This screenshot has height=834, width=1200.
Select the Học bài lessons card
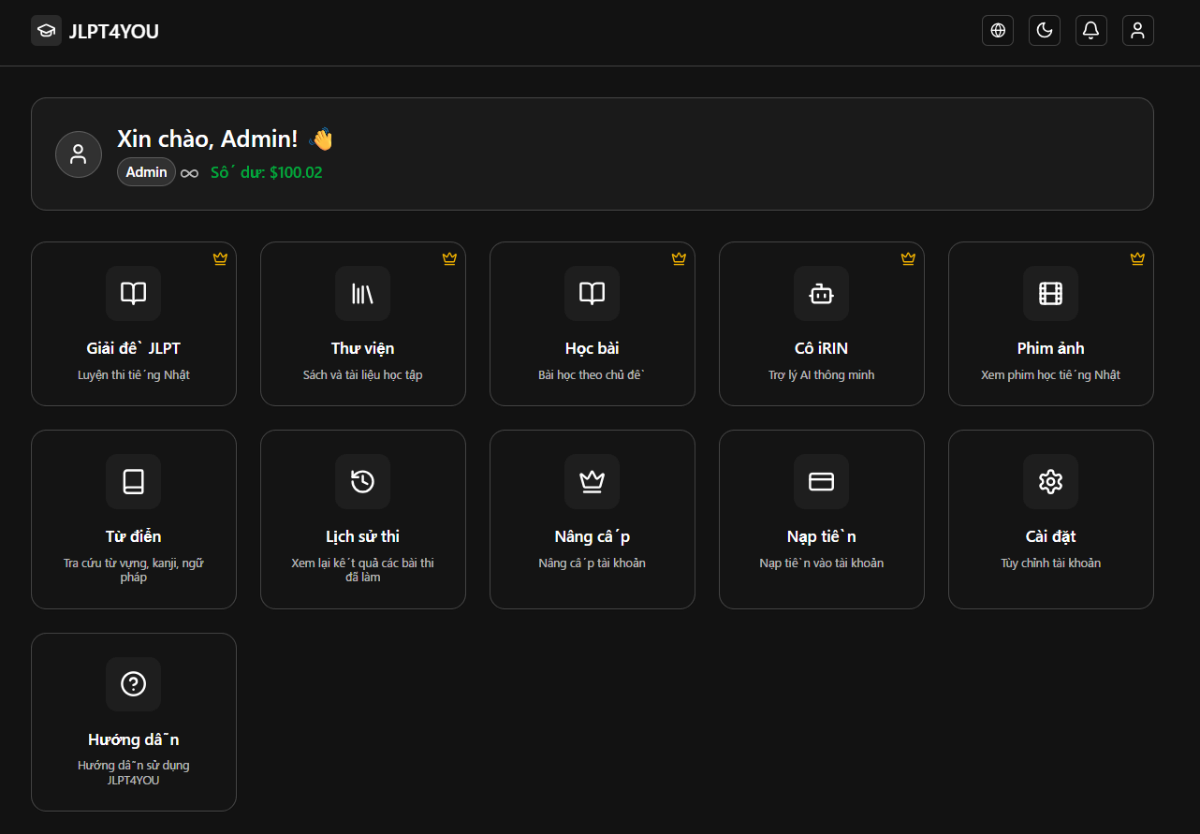pyautogui.click(x=592, y=324)
